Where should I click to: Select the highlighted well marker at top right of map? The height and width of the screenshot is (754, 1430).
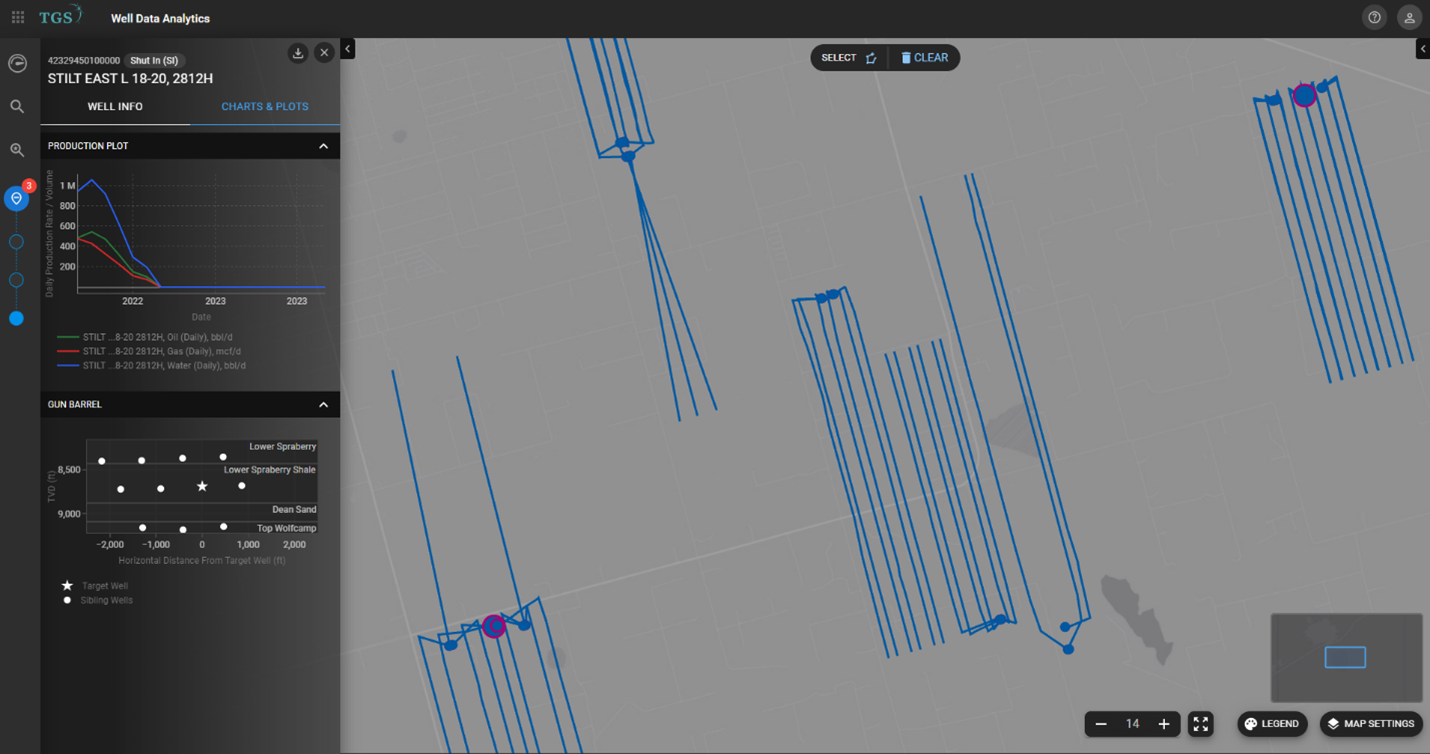pos(1304,95)
